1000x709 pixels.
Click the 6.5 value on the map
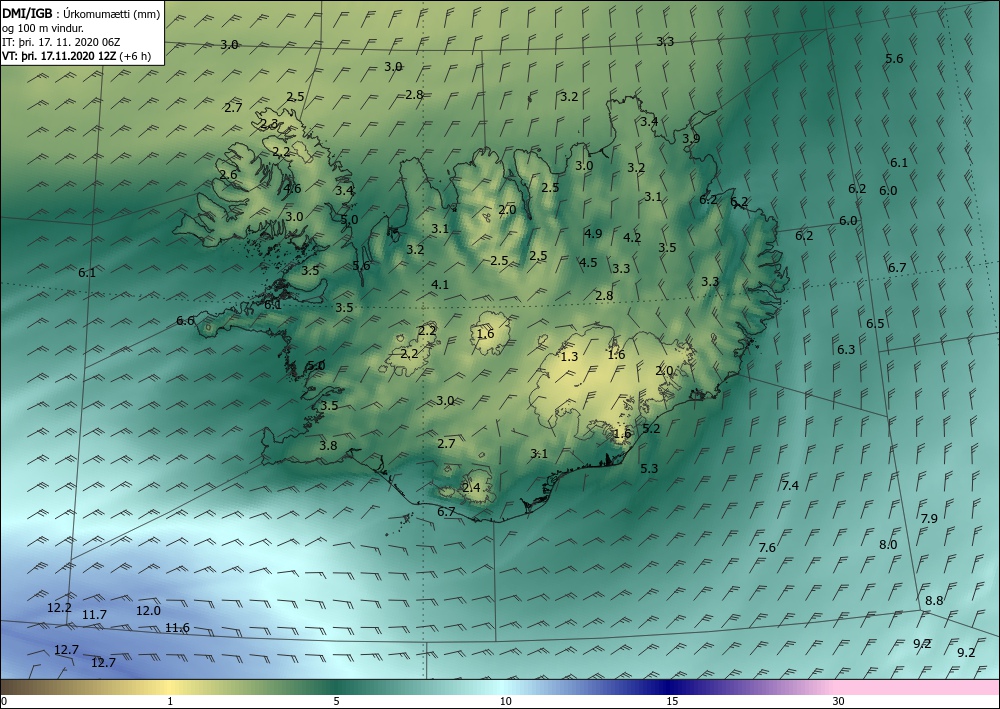875,323
